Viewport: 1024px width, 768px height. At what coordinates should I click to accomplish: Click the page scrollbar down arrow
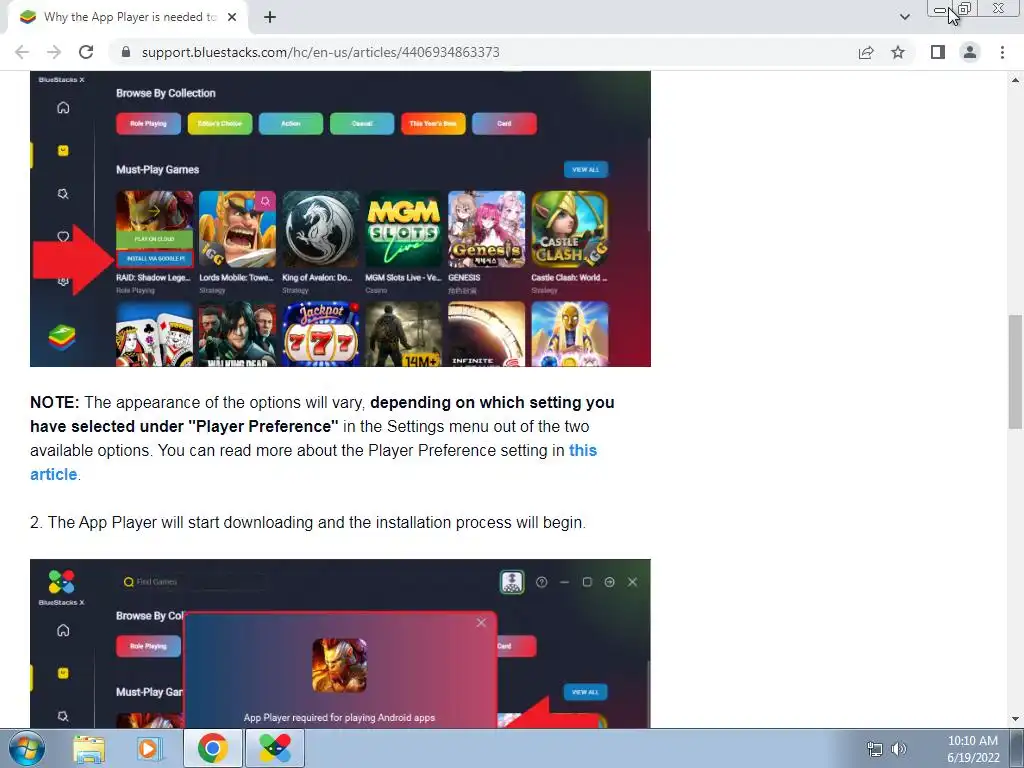[1015, 719]
